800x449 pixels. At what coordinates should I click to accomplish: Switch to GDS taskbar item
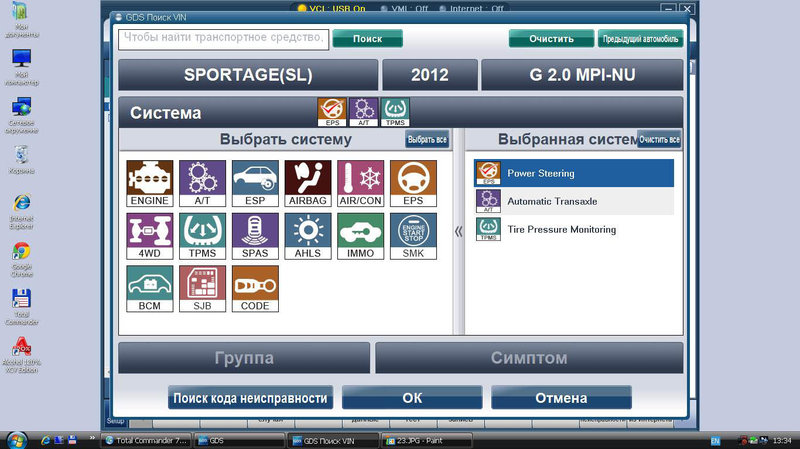pos(239,440)
